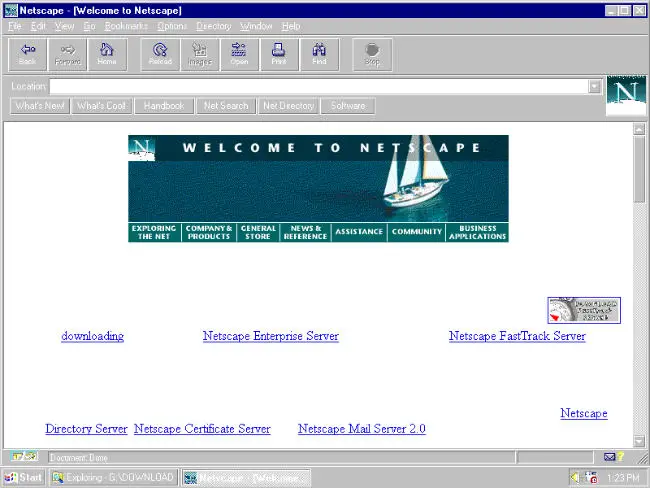Click the vertical scrollbar up arrow
Viewport: 650px width, 488px height.
pyautogui.click(x=639, y=129)
